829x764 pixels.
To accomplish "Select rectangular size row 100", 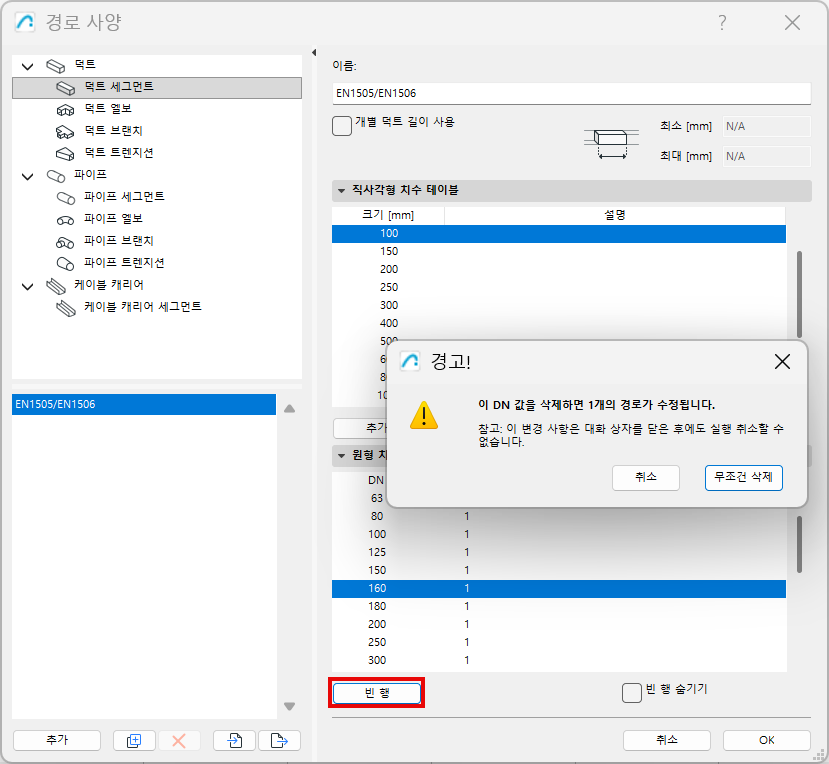I will pyautogui.click(x=559, y=234).
